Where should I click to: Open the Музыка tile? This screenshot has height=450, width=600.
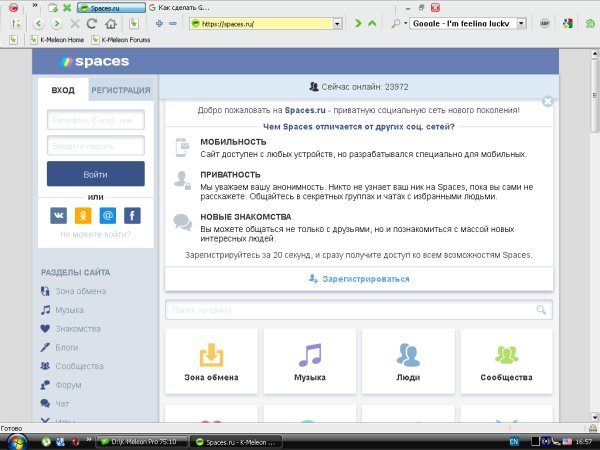pos(310,361)
